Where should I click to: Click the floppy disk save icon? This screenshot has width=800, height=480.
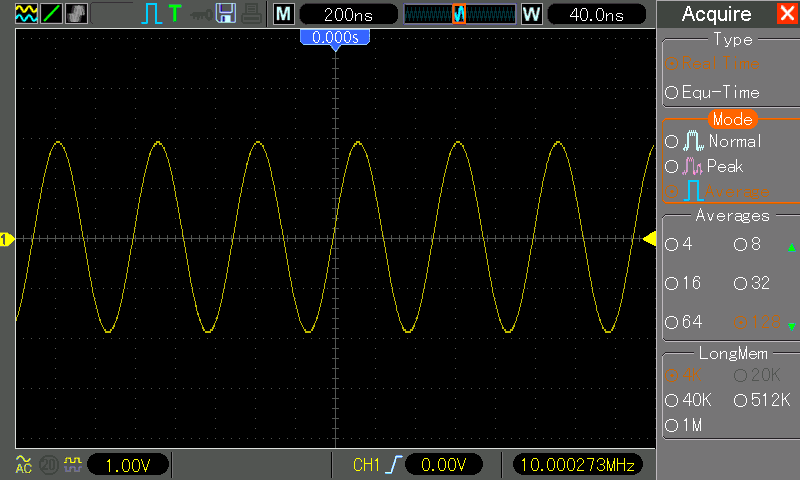[226, 13]
